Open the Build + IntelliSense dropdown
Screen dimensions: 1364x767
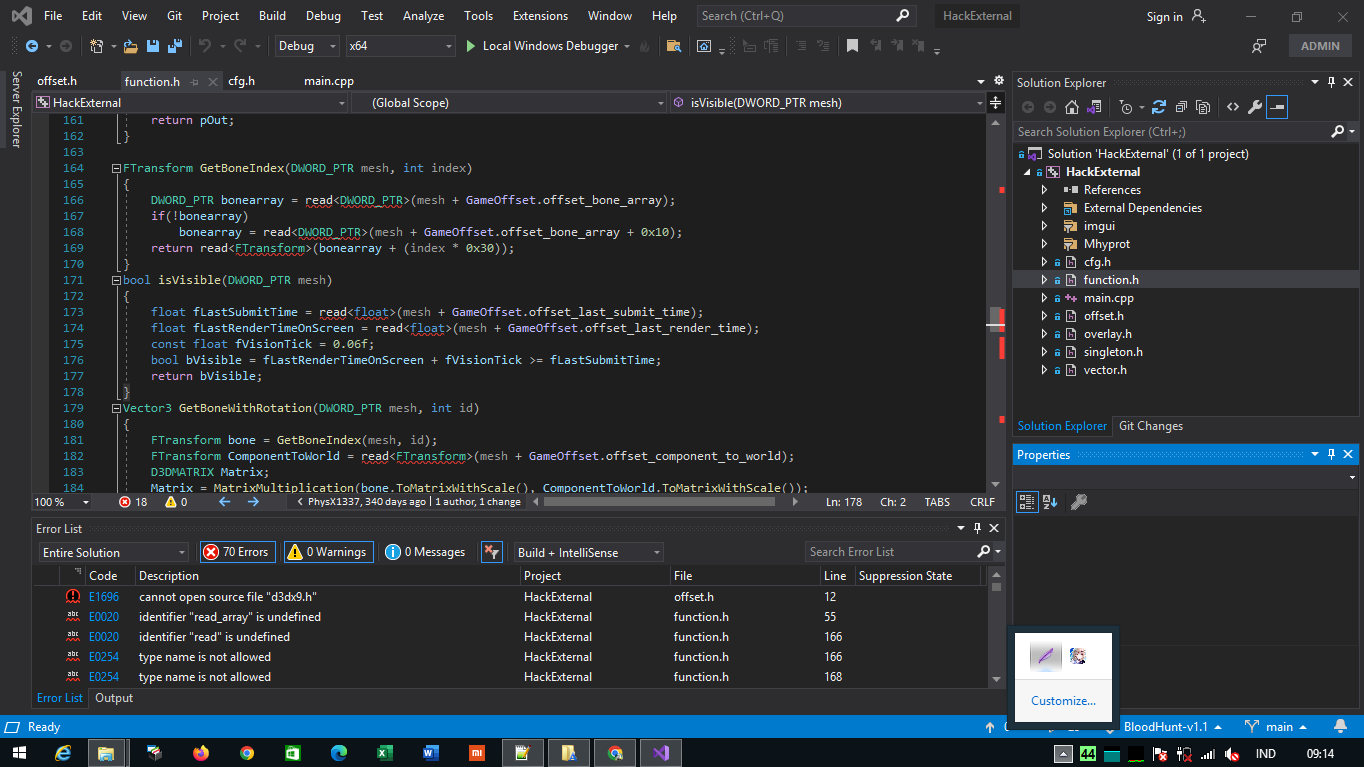click(x=588, y=552)
